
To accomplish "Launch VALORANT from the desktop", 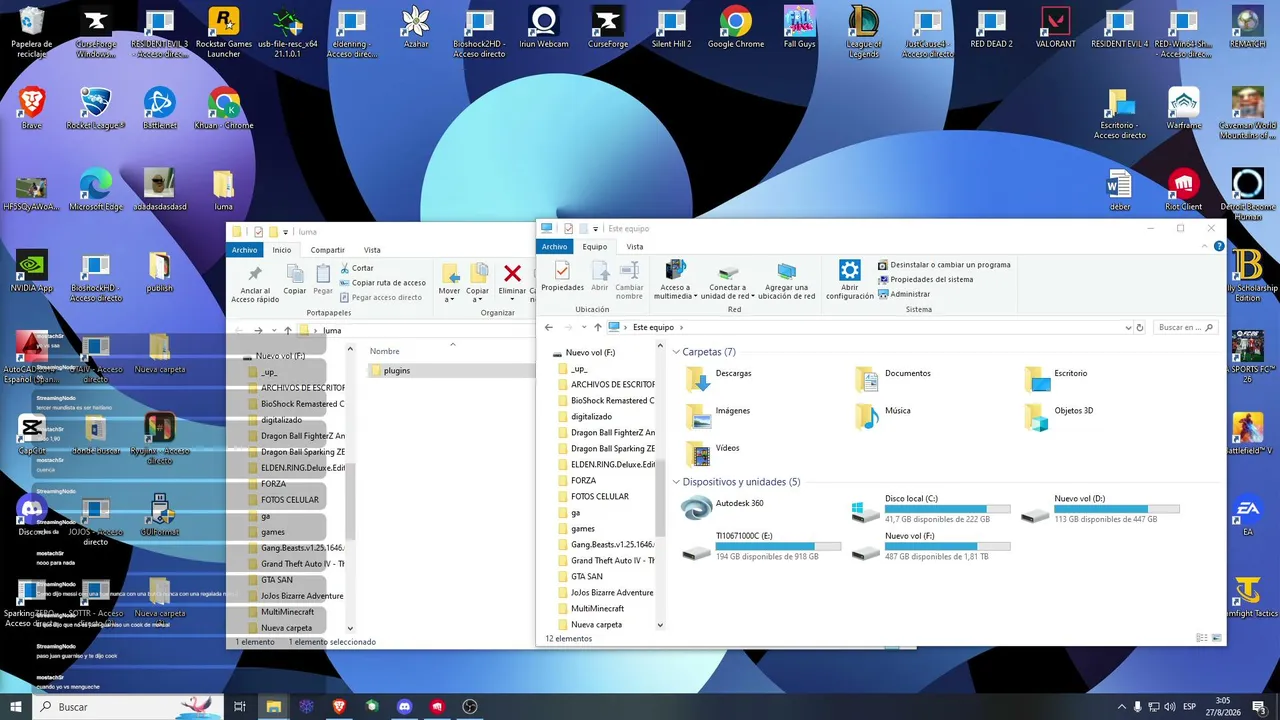I will [1056, 28].
